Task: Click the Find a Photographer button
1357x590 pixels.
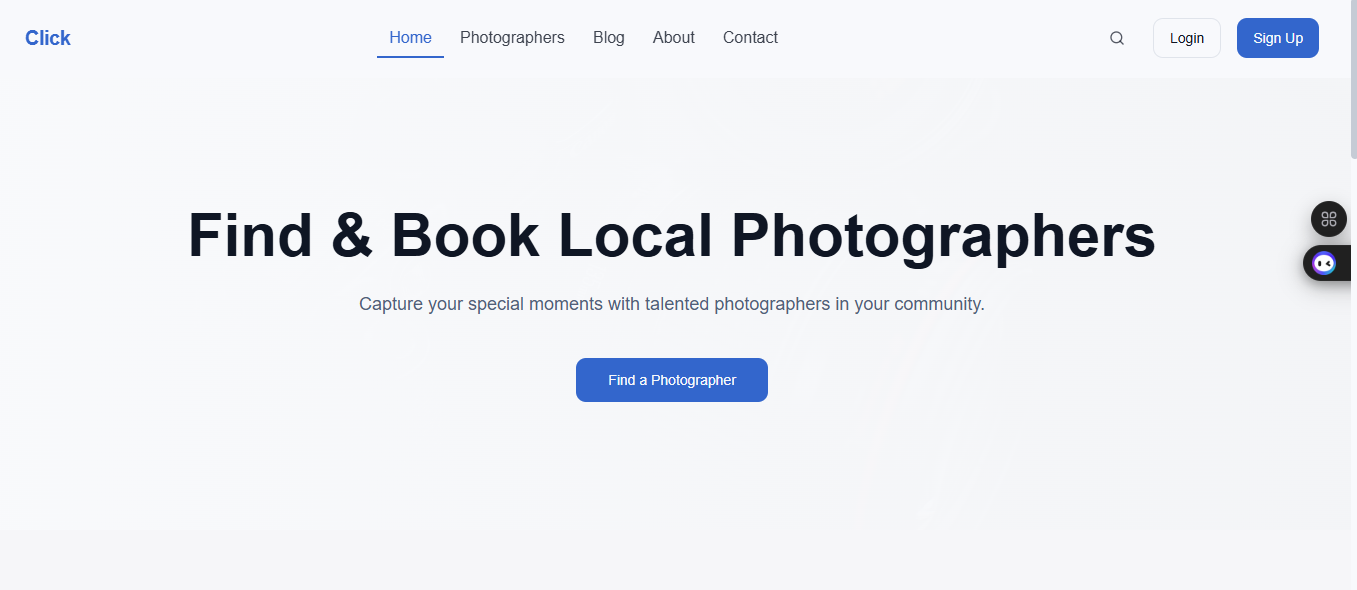Action: tap(671, 380)
